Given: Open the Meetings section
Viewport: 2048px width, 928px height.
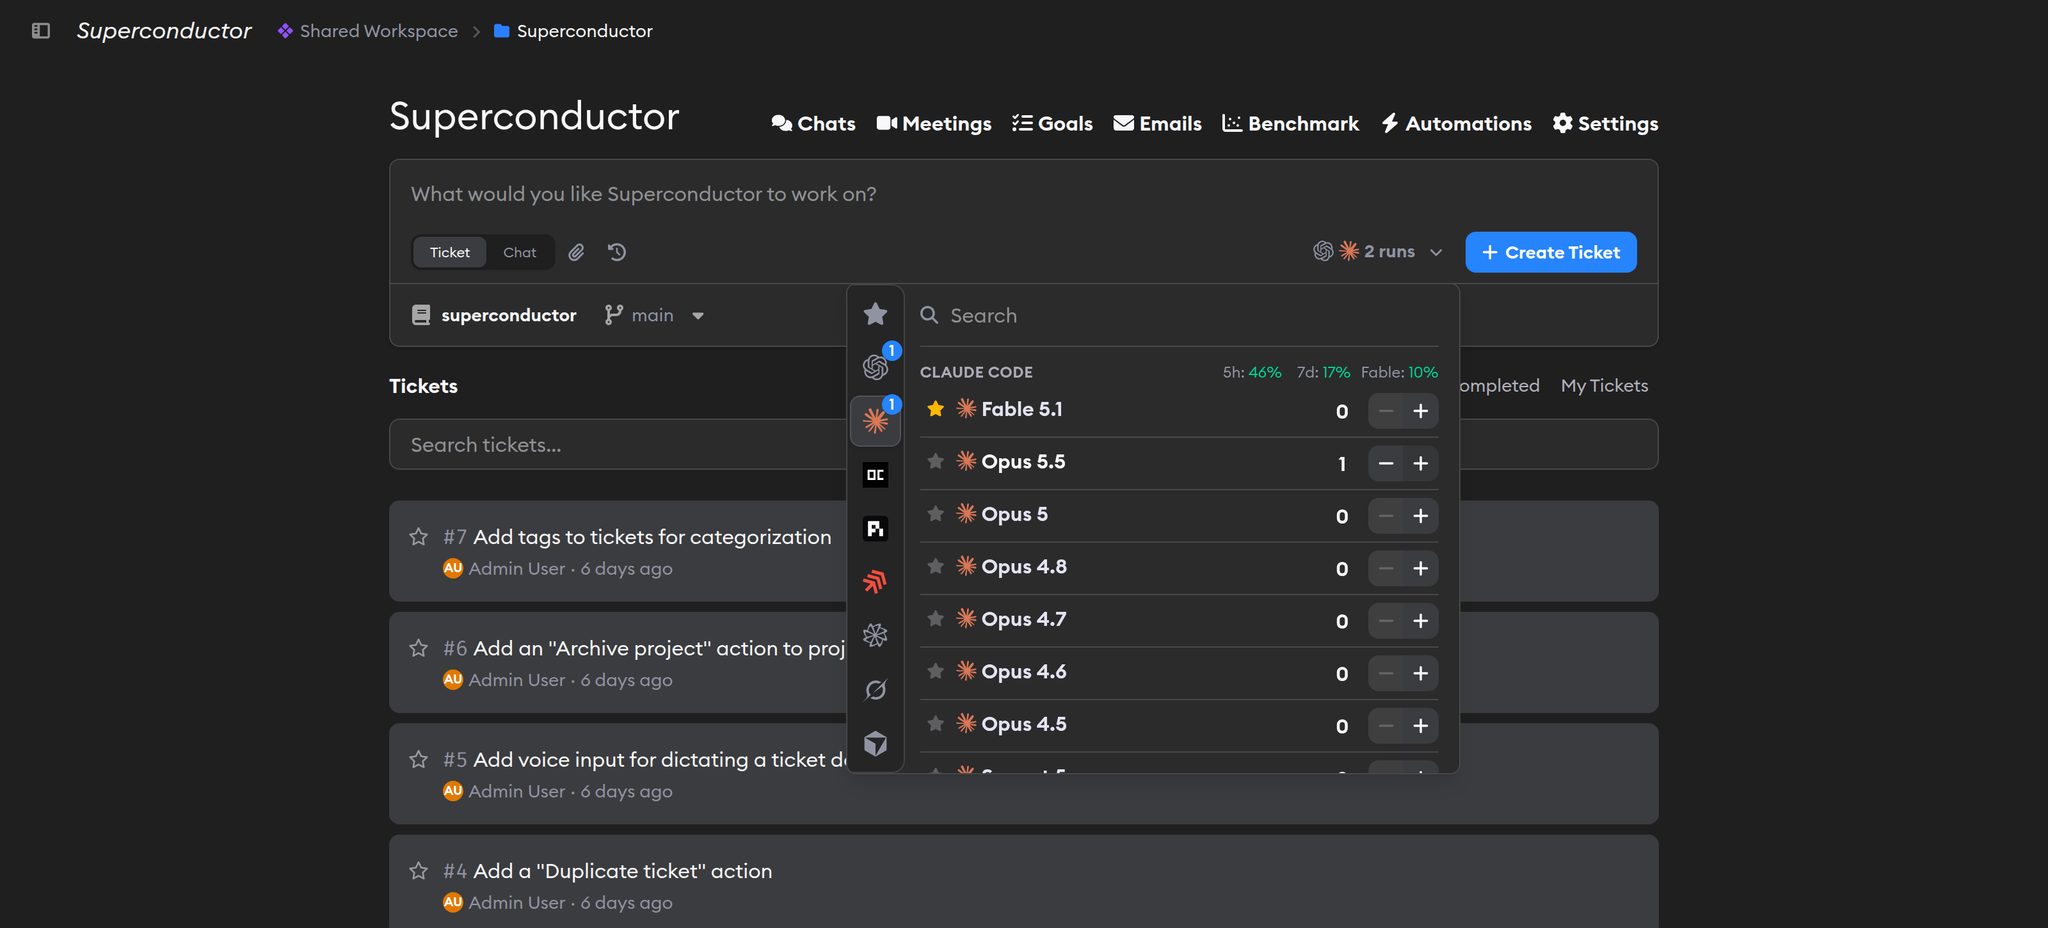Looking at the screenshot, I should pos(934,123).
